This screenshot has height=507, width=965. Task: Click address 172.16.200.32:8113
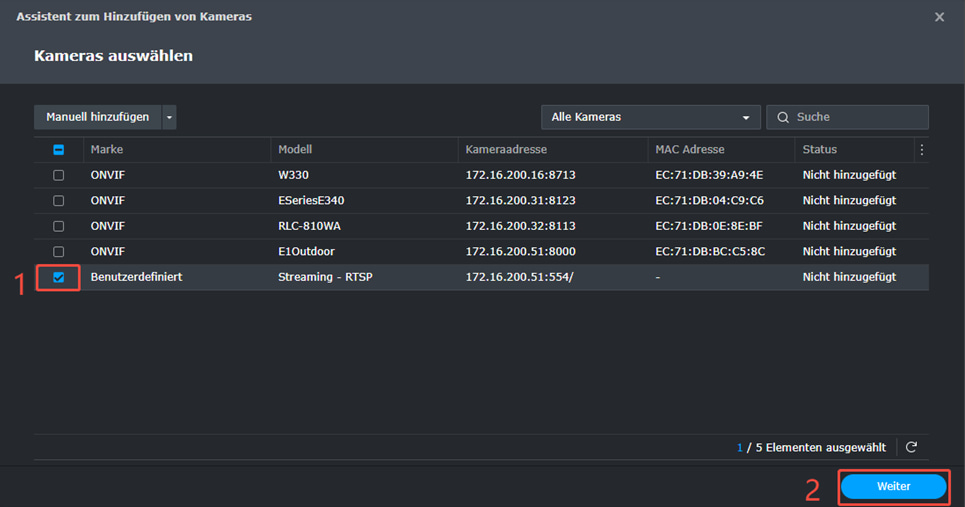521,226
